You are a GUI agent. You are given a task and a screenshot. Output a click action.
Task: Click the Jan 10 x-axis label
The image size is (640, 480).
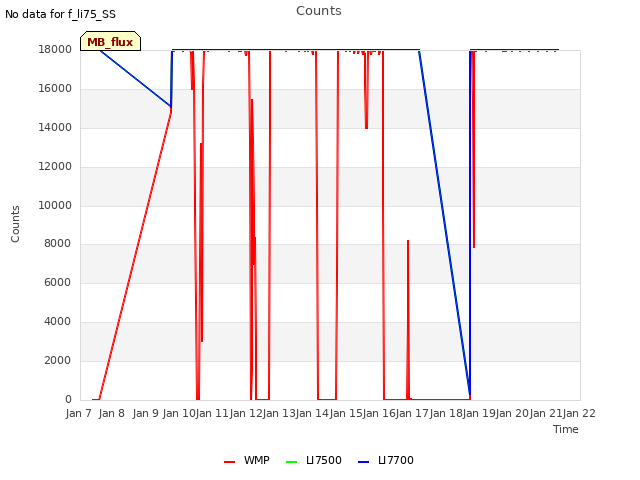179,413
